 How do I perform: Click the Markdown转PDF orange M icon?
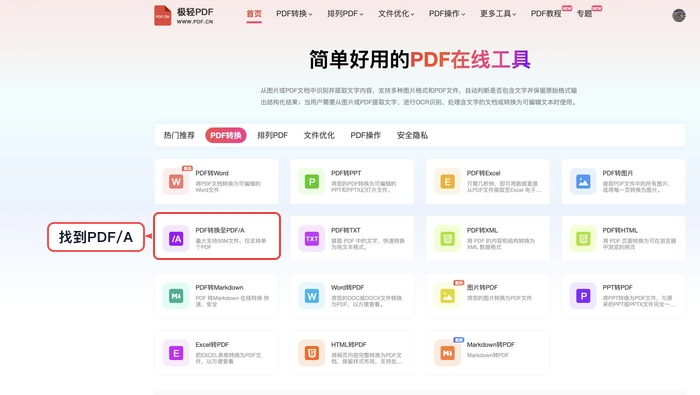[447, 353]
